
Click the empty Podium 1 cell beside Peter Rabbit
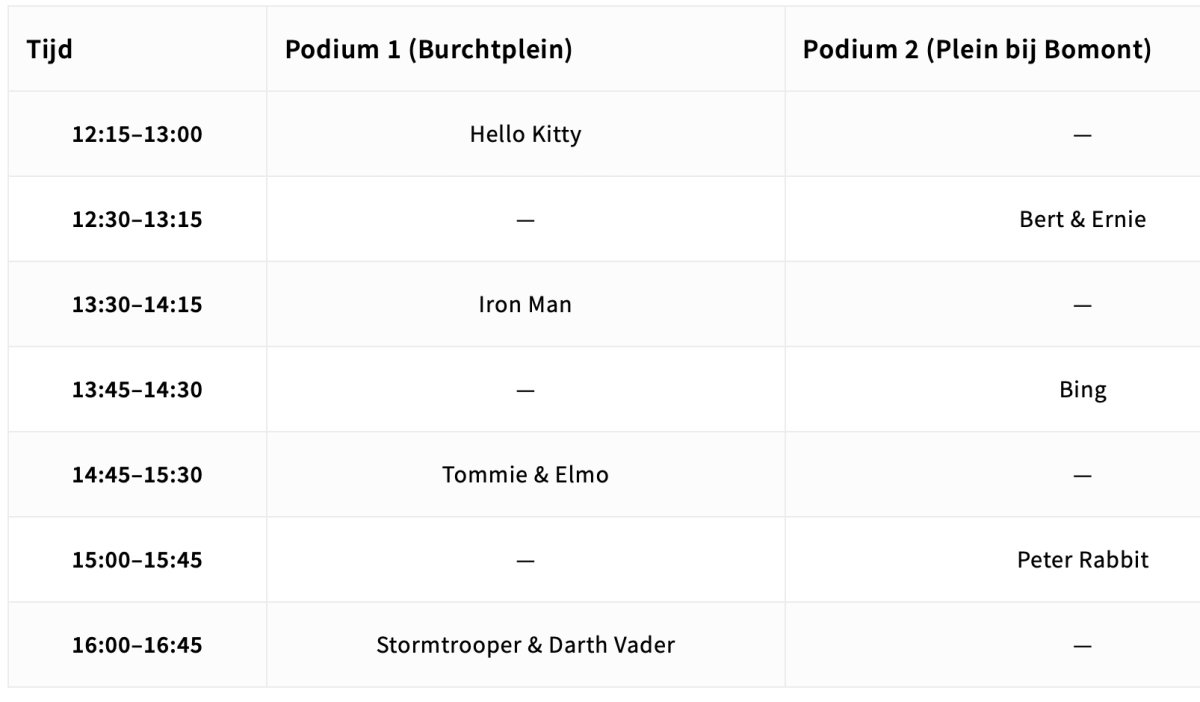click(x=525, y=559)
